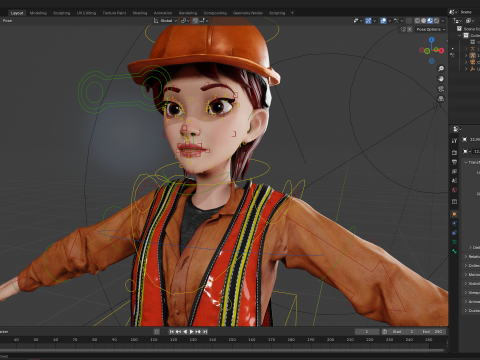Switch to the Scripting workspace tab
The width and height of the screenshot is (480, 360).
[277, 13]
